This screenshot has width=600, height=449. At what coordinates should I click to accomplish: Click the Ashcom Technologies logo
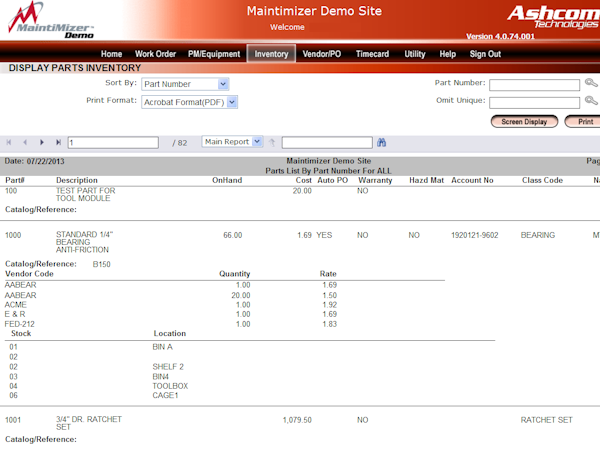[x=553, y=17]
